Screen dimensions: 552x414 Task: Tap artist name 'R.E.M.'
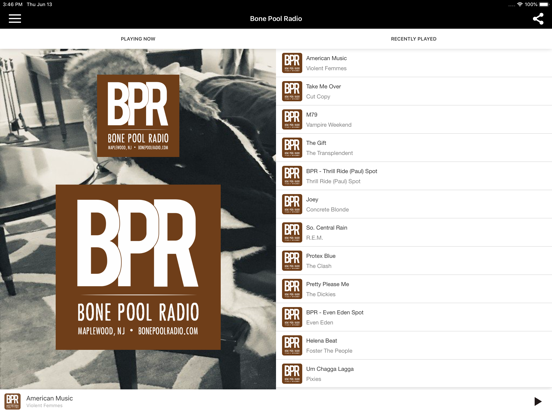314,238
